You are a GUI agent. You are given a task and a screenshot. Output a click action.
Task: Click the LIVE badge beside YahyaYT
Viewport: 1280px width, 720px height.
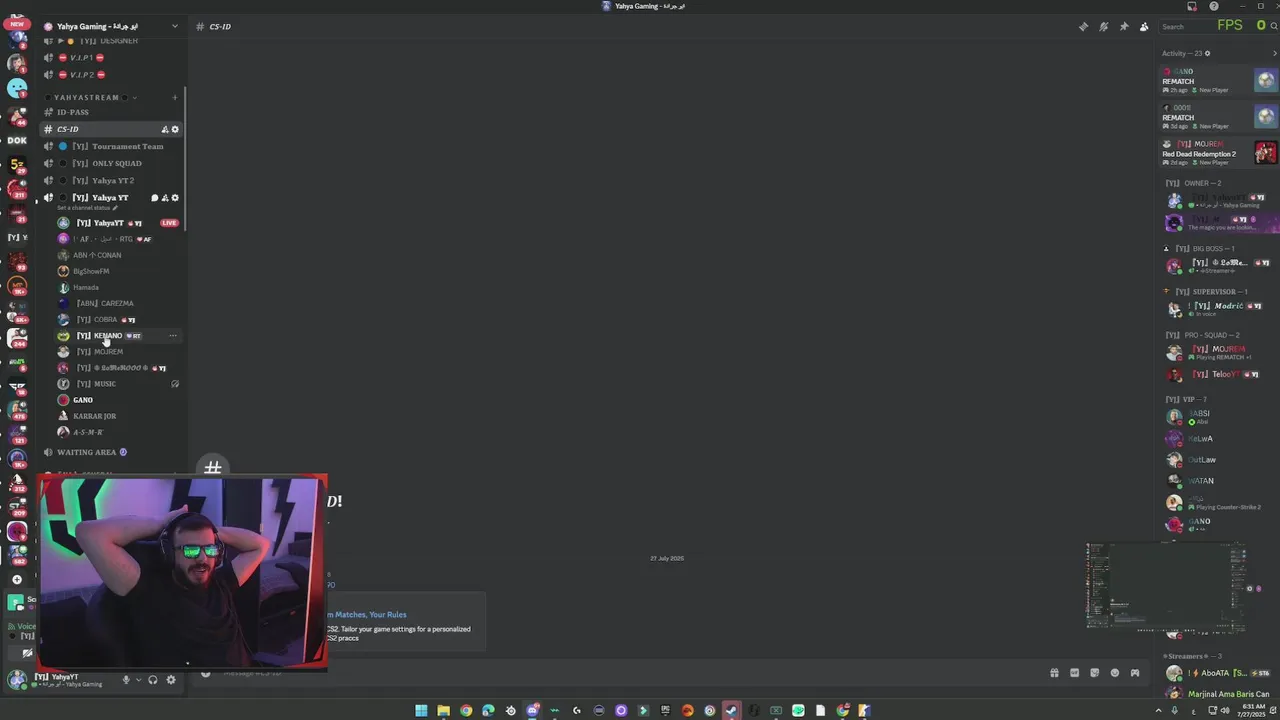pos(169,223)
